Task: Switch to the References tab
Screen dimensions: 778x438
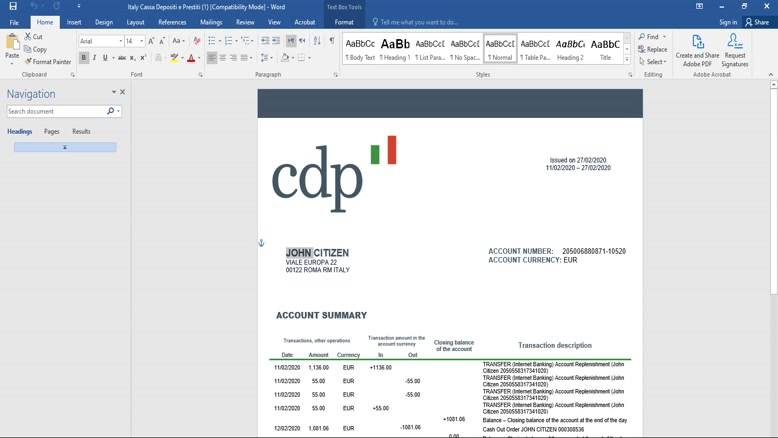Action: pos(172,22)
